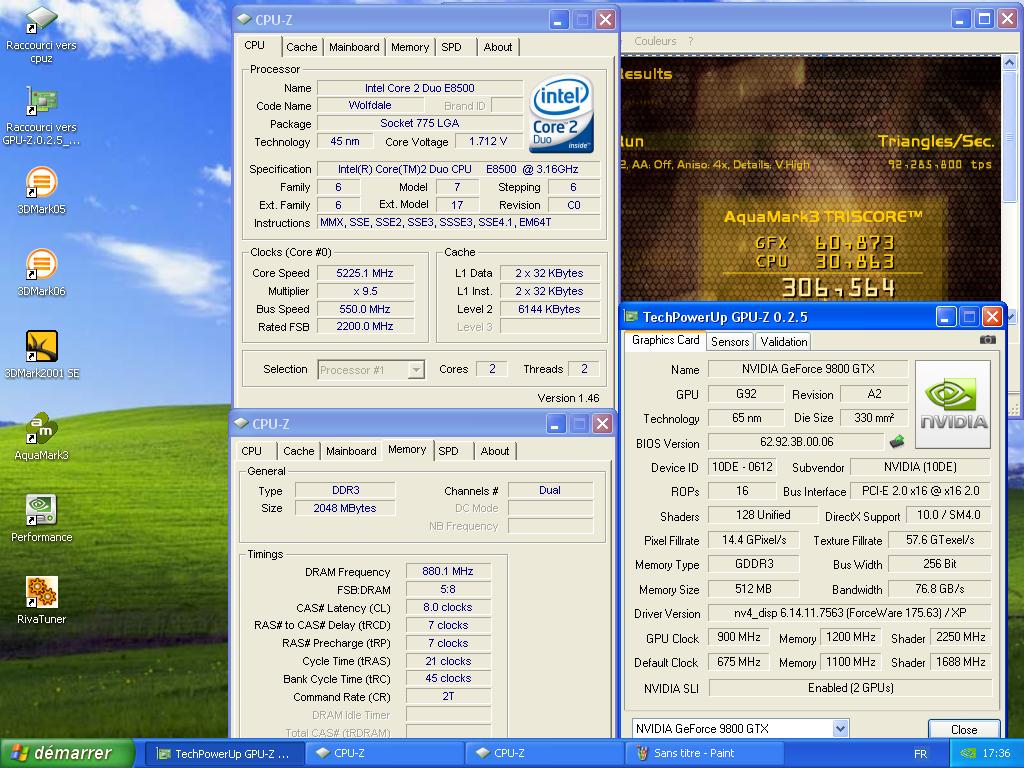Image resolution: width=1024 pixels, height=768 pixels.
Task: Select Graphics Card tab in GPU-Z
Action: pos(665,340)
